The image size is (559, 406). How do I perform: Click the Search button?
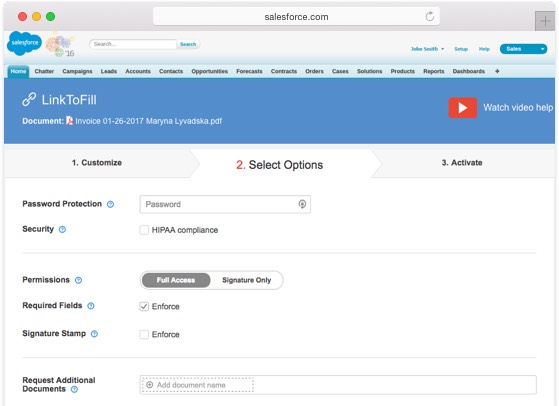[x=188, y=44]
